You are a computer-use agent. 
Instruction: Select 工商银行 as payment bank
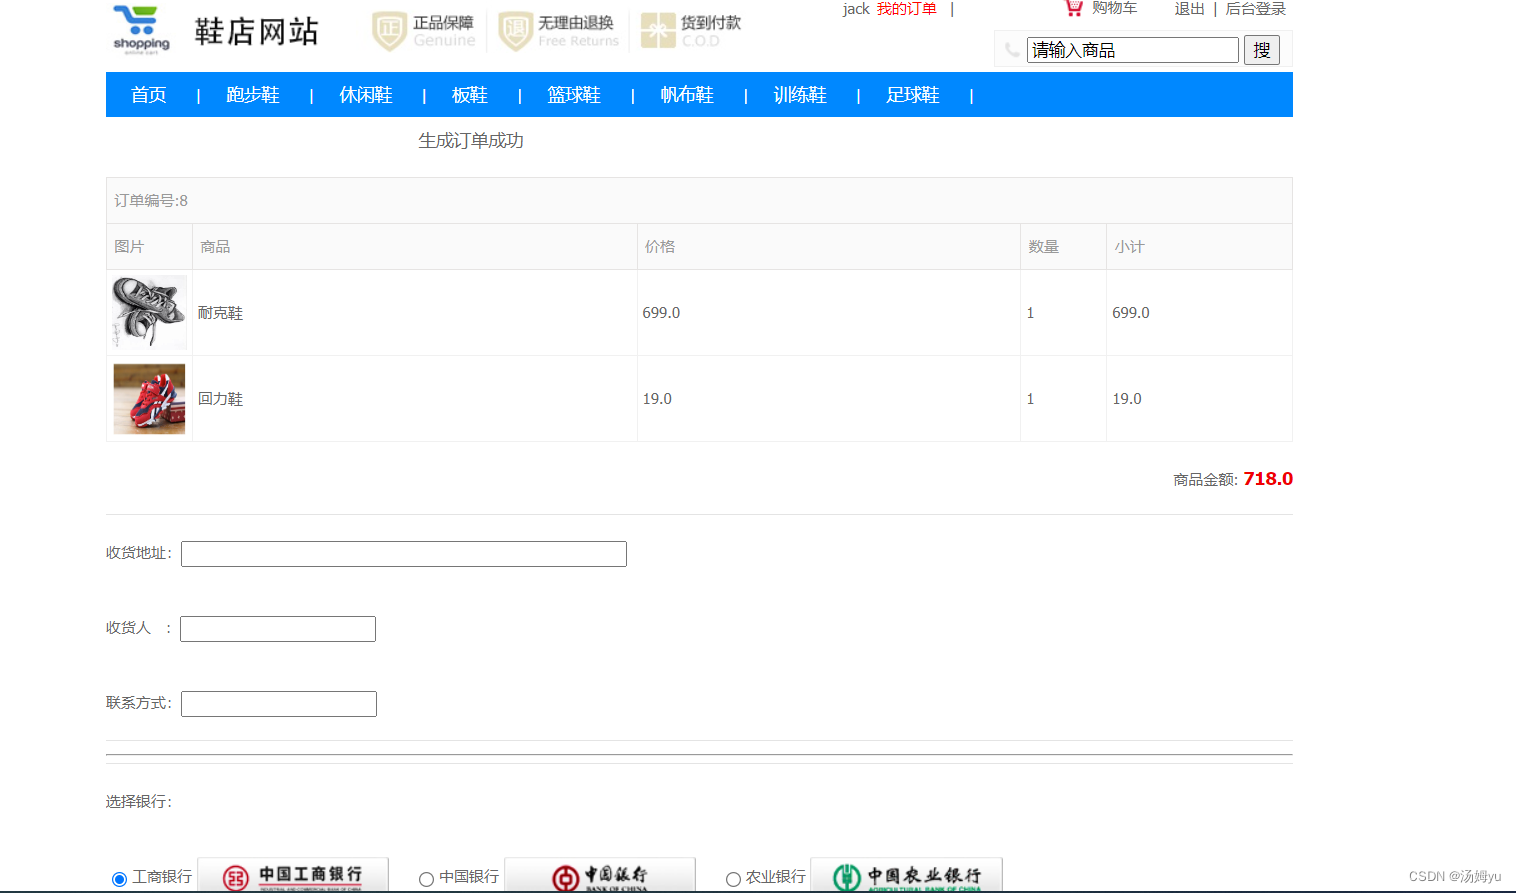click(x=121, y=878)
